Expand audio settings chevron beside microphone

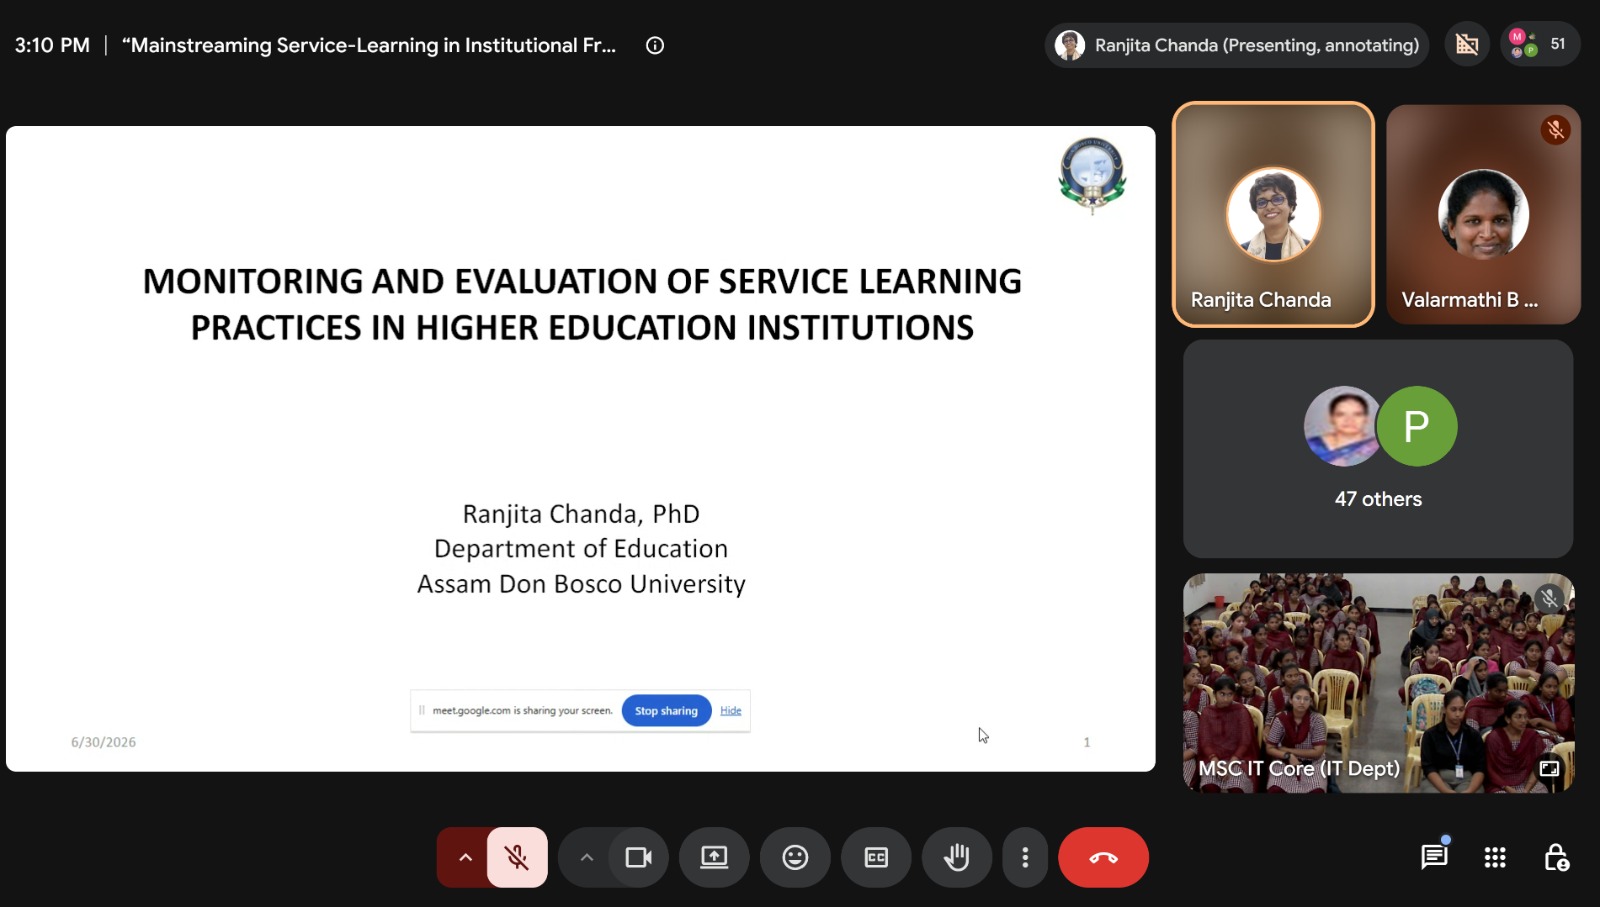[465, 857]
